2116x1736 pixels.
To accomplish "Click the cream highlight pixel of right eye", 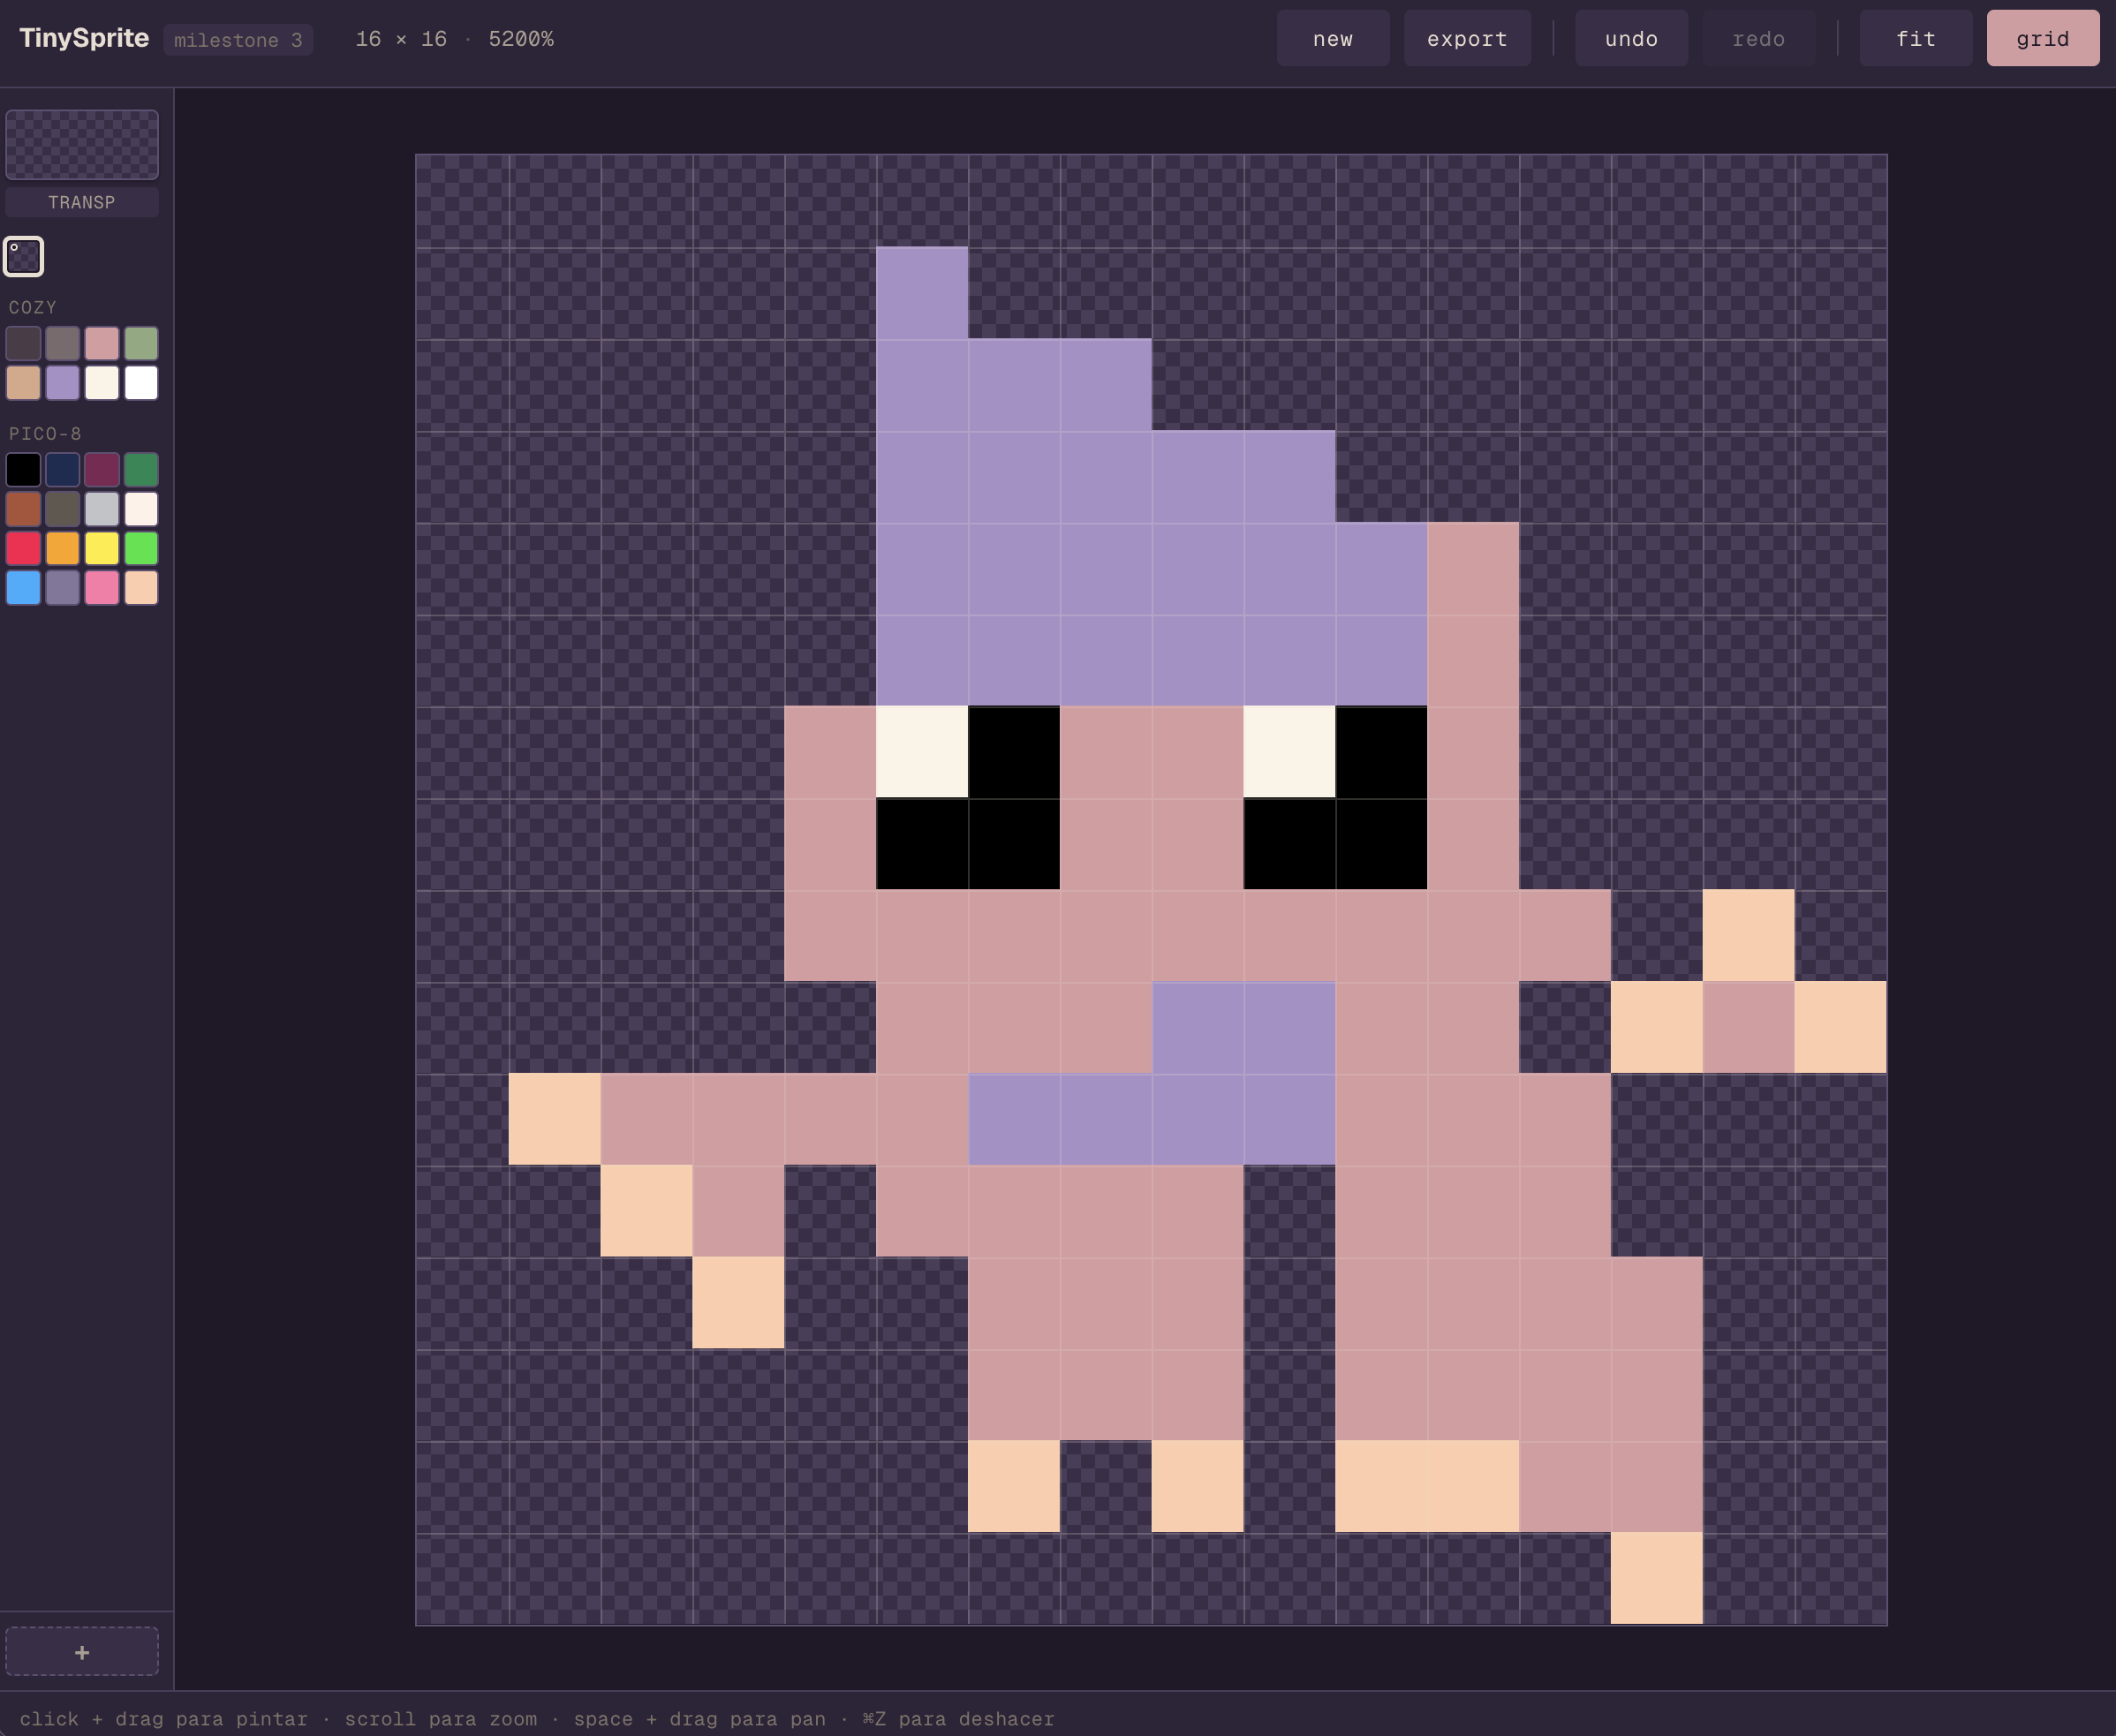I will coord(1289,752).
